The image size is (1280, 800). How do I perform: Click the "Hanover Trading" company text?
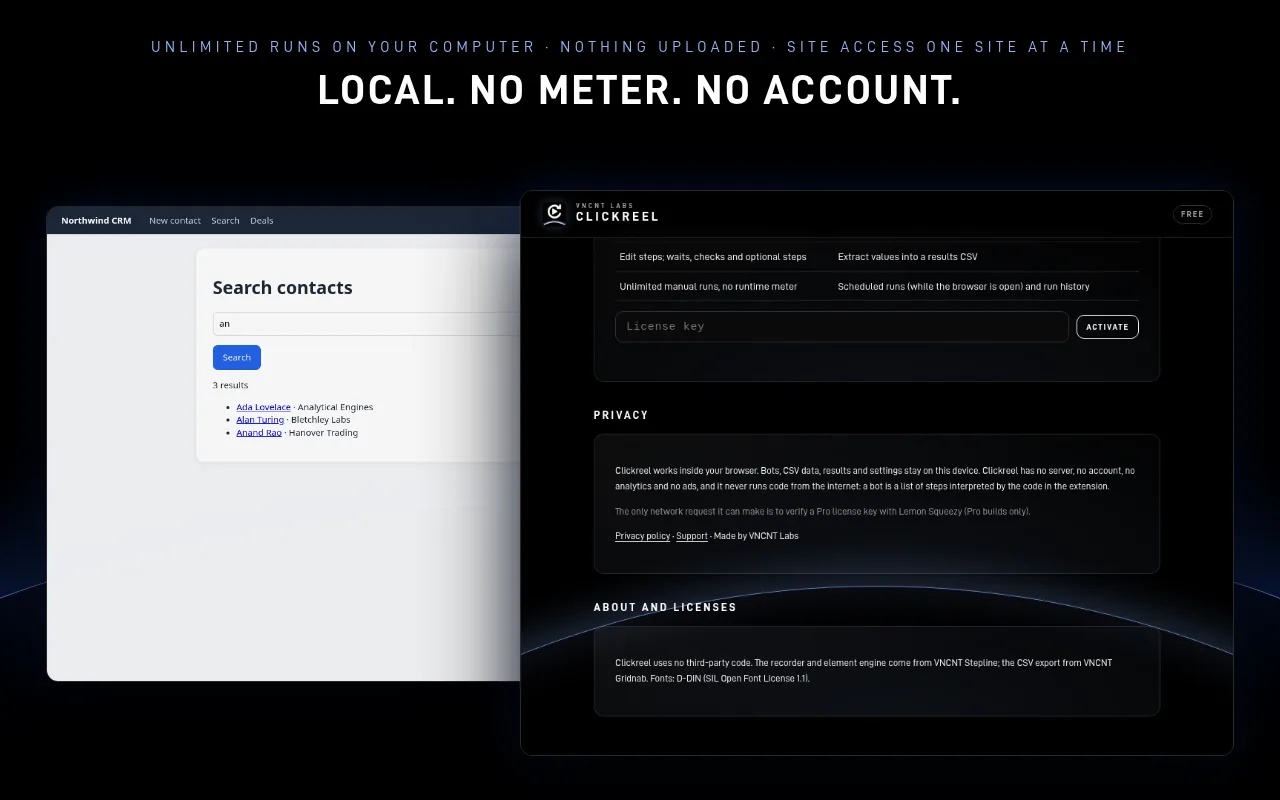coord(323,433)
